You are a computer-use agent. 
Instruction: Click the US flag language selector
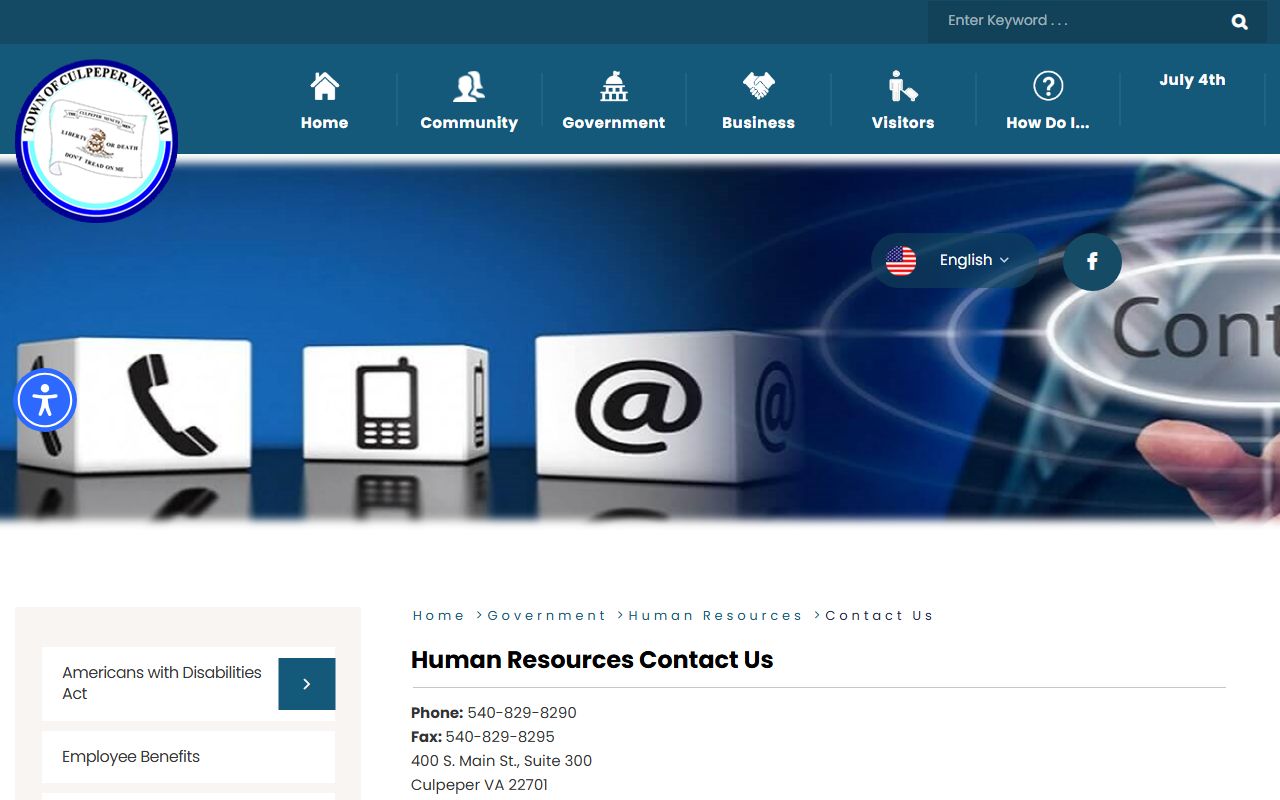tap(901, 261)
